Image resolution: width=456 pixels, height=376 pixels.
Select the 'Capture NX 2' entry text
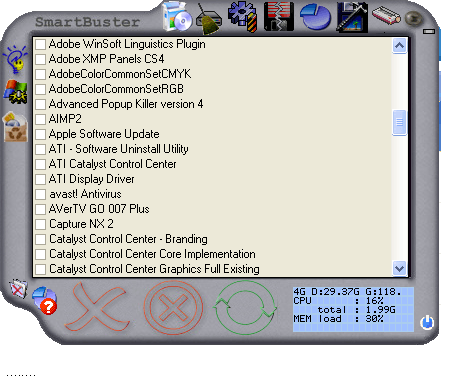coord(81,224)
